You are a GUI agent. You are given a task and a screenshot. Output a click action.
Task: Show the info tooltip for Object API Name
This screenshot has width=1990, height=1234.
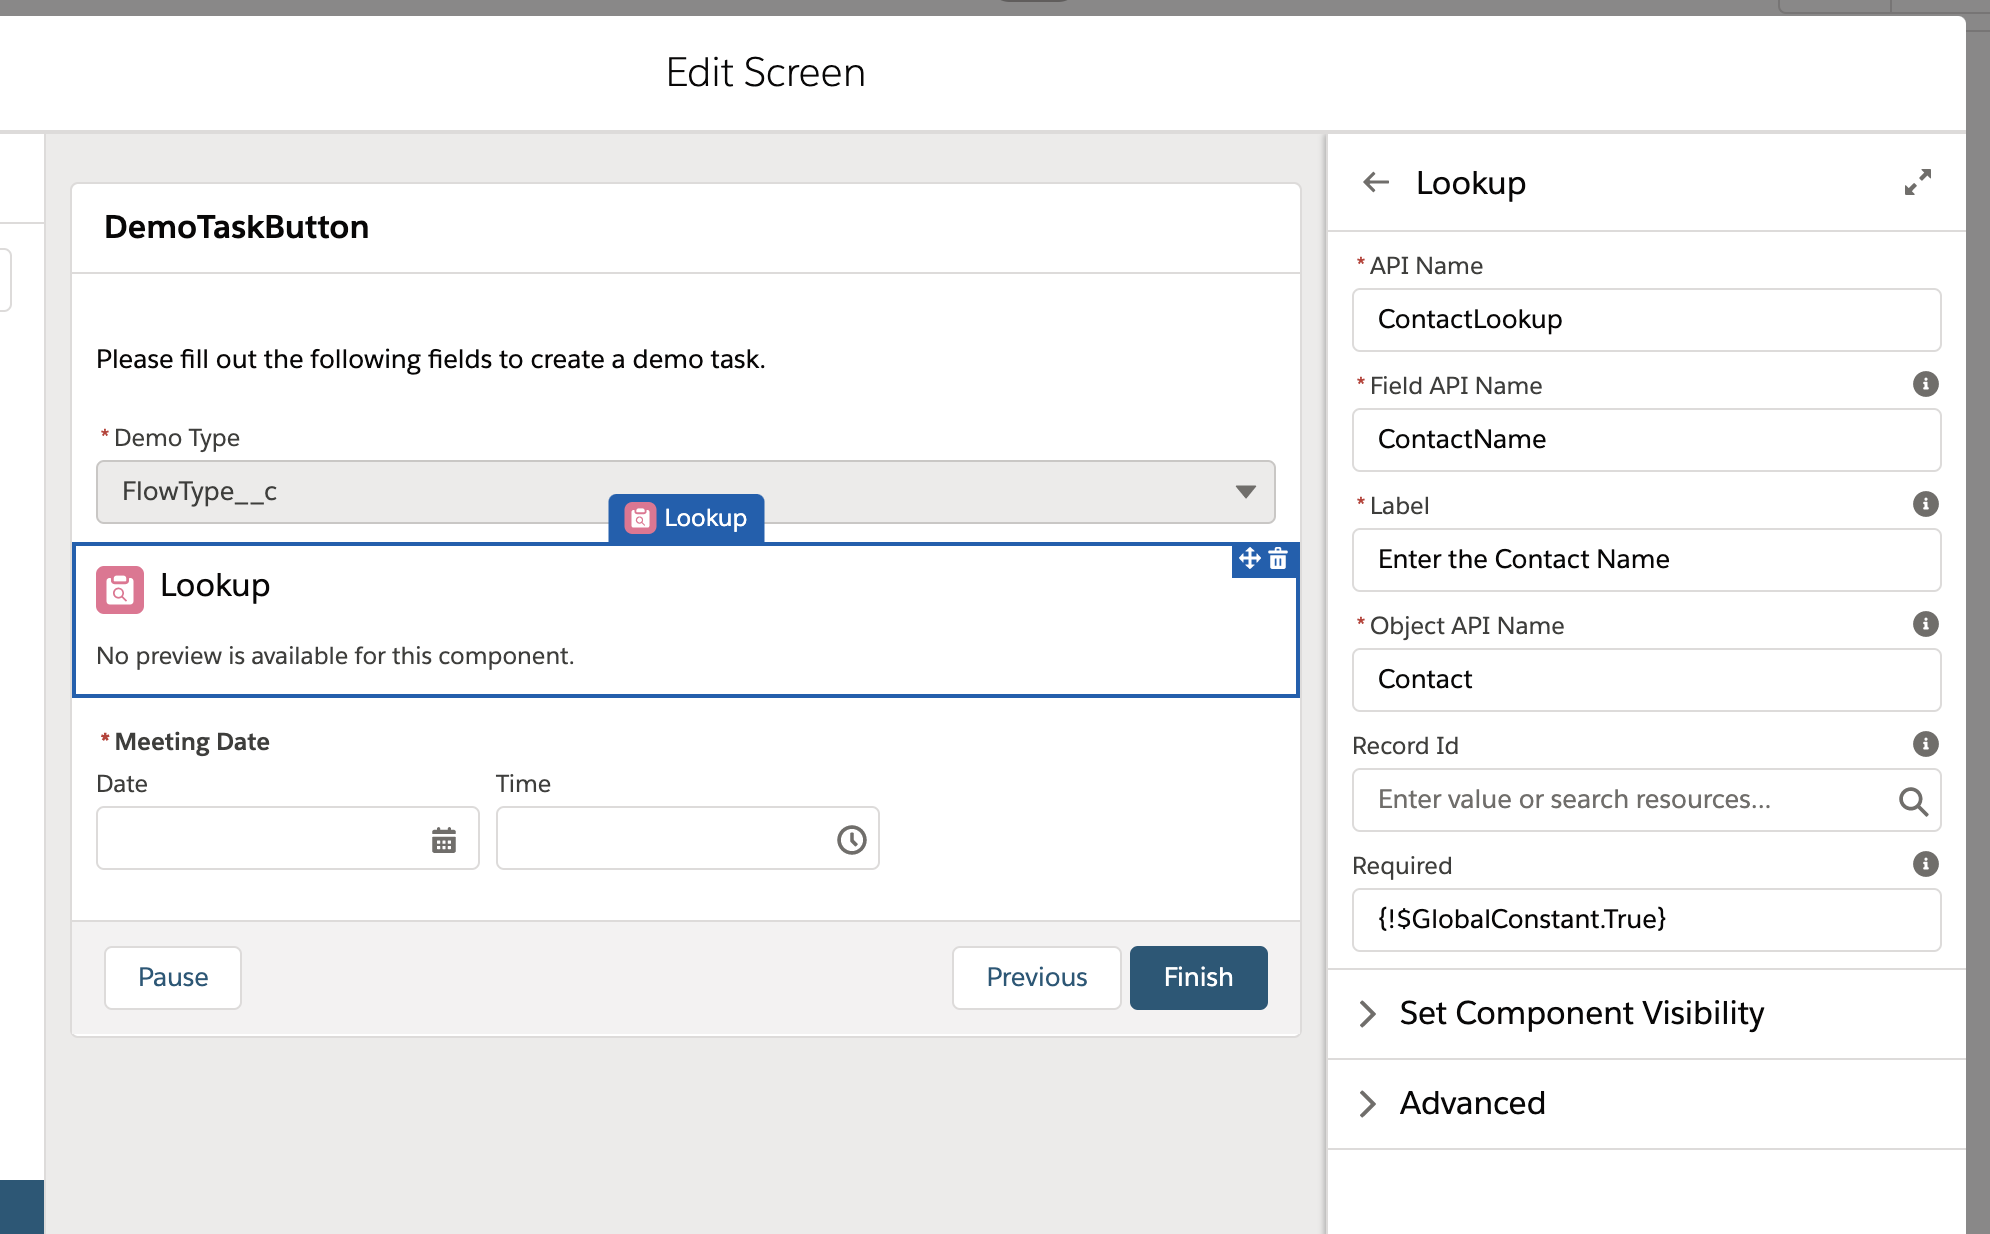coord(1925,625)
